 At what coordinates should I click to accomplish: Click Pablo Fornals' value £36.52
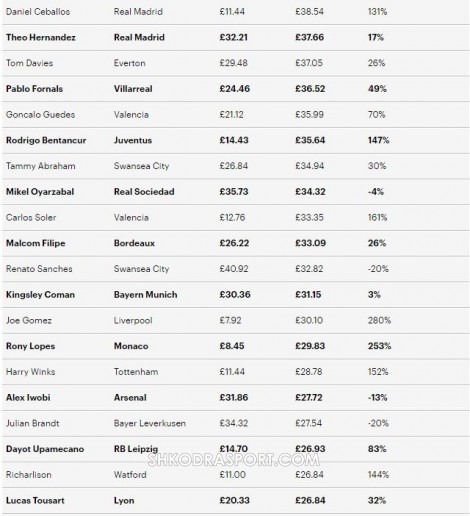pyautogui.click(x=310, y=89)
